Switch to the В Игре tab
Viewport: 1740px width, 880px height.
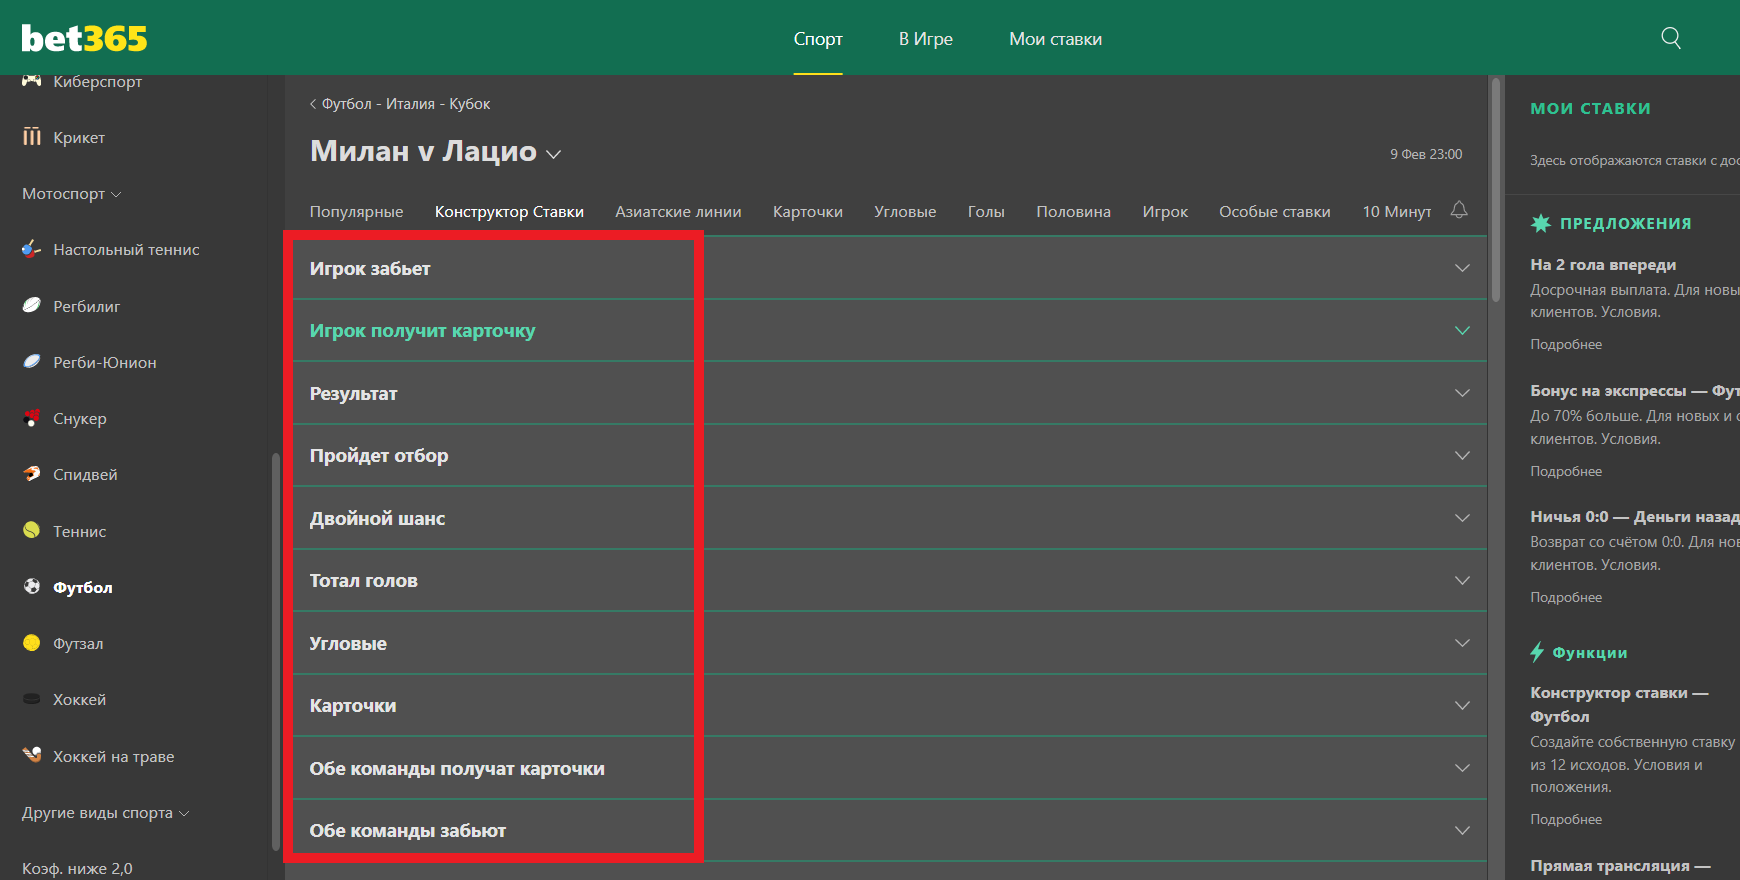(x=926, y=39)
